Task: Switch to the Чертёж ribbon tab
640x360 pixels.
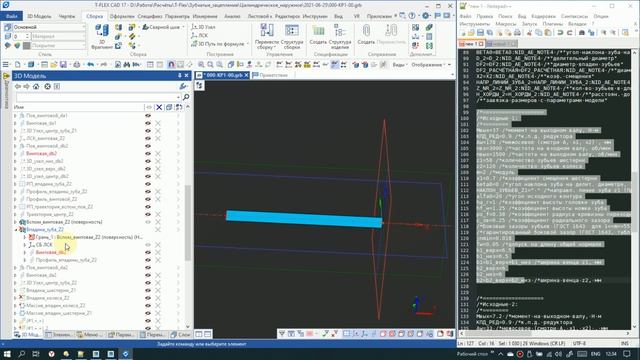Action: [67, 16]
